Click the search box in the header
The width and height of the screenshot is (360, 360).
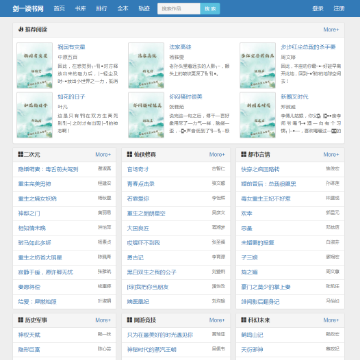pyautogui.click(x=179, y=9)
